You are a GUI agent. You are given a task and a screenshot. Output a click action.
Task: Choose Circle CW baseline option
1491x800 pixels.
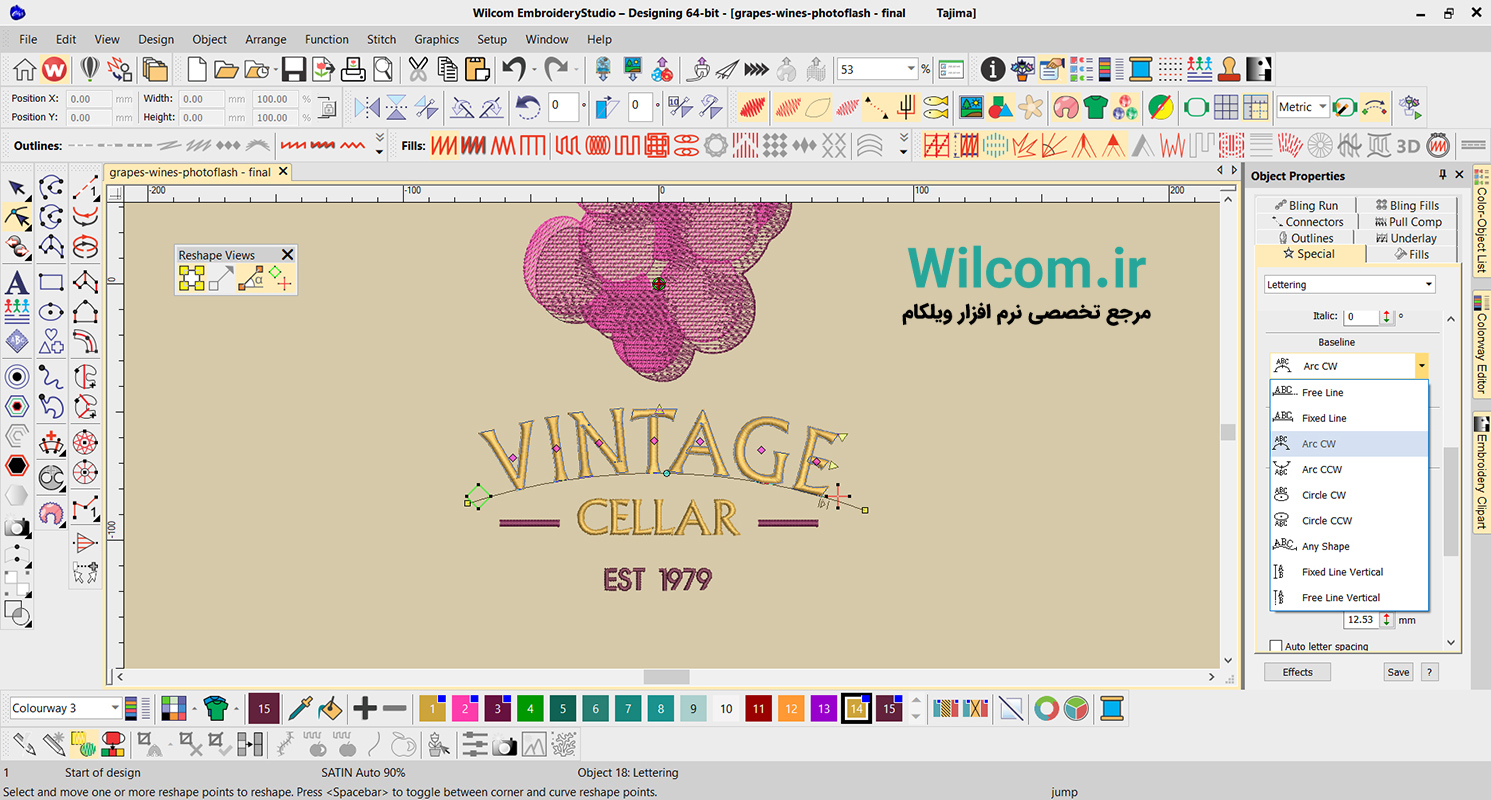coord(1349,495)
